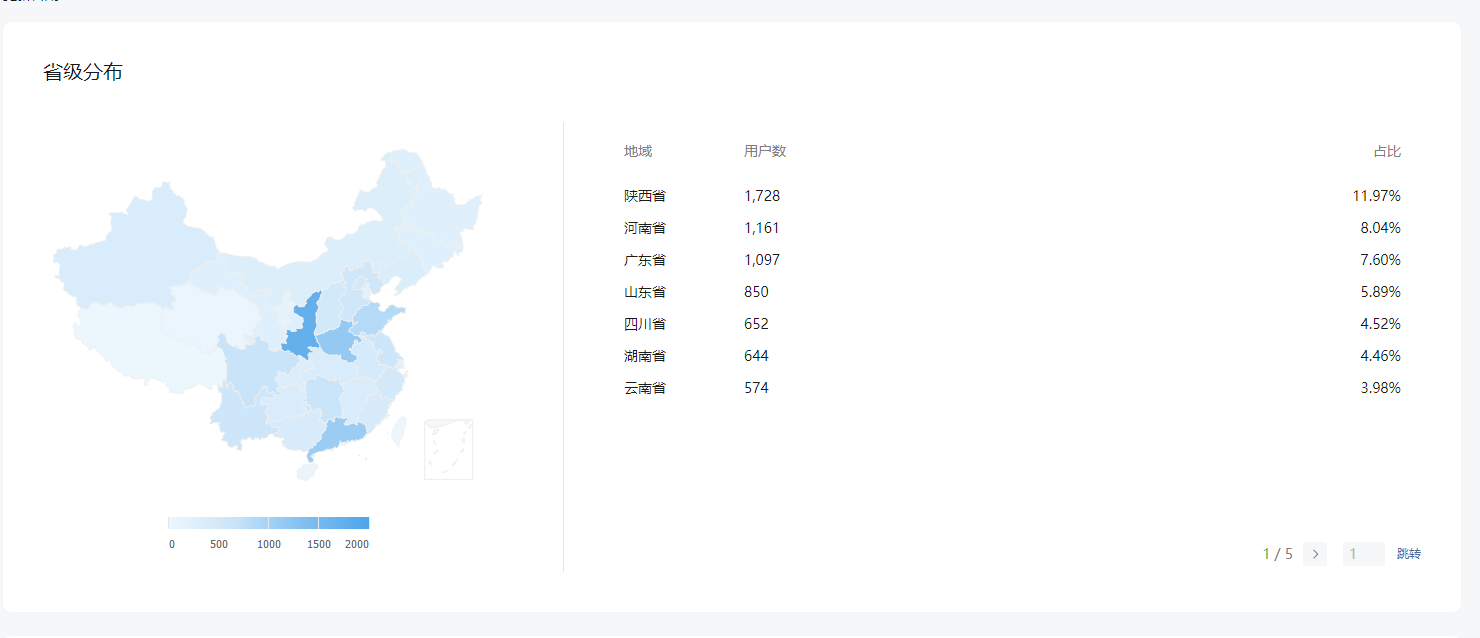This screenshot has width=1480, height=638.
Task: Click the 11.97% percentage value
Action: (x=1377, y=196)
